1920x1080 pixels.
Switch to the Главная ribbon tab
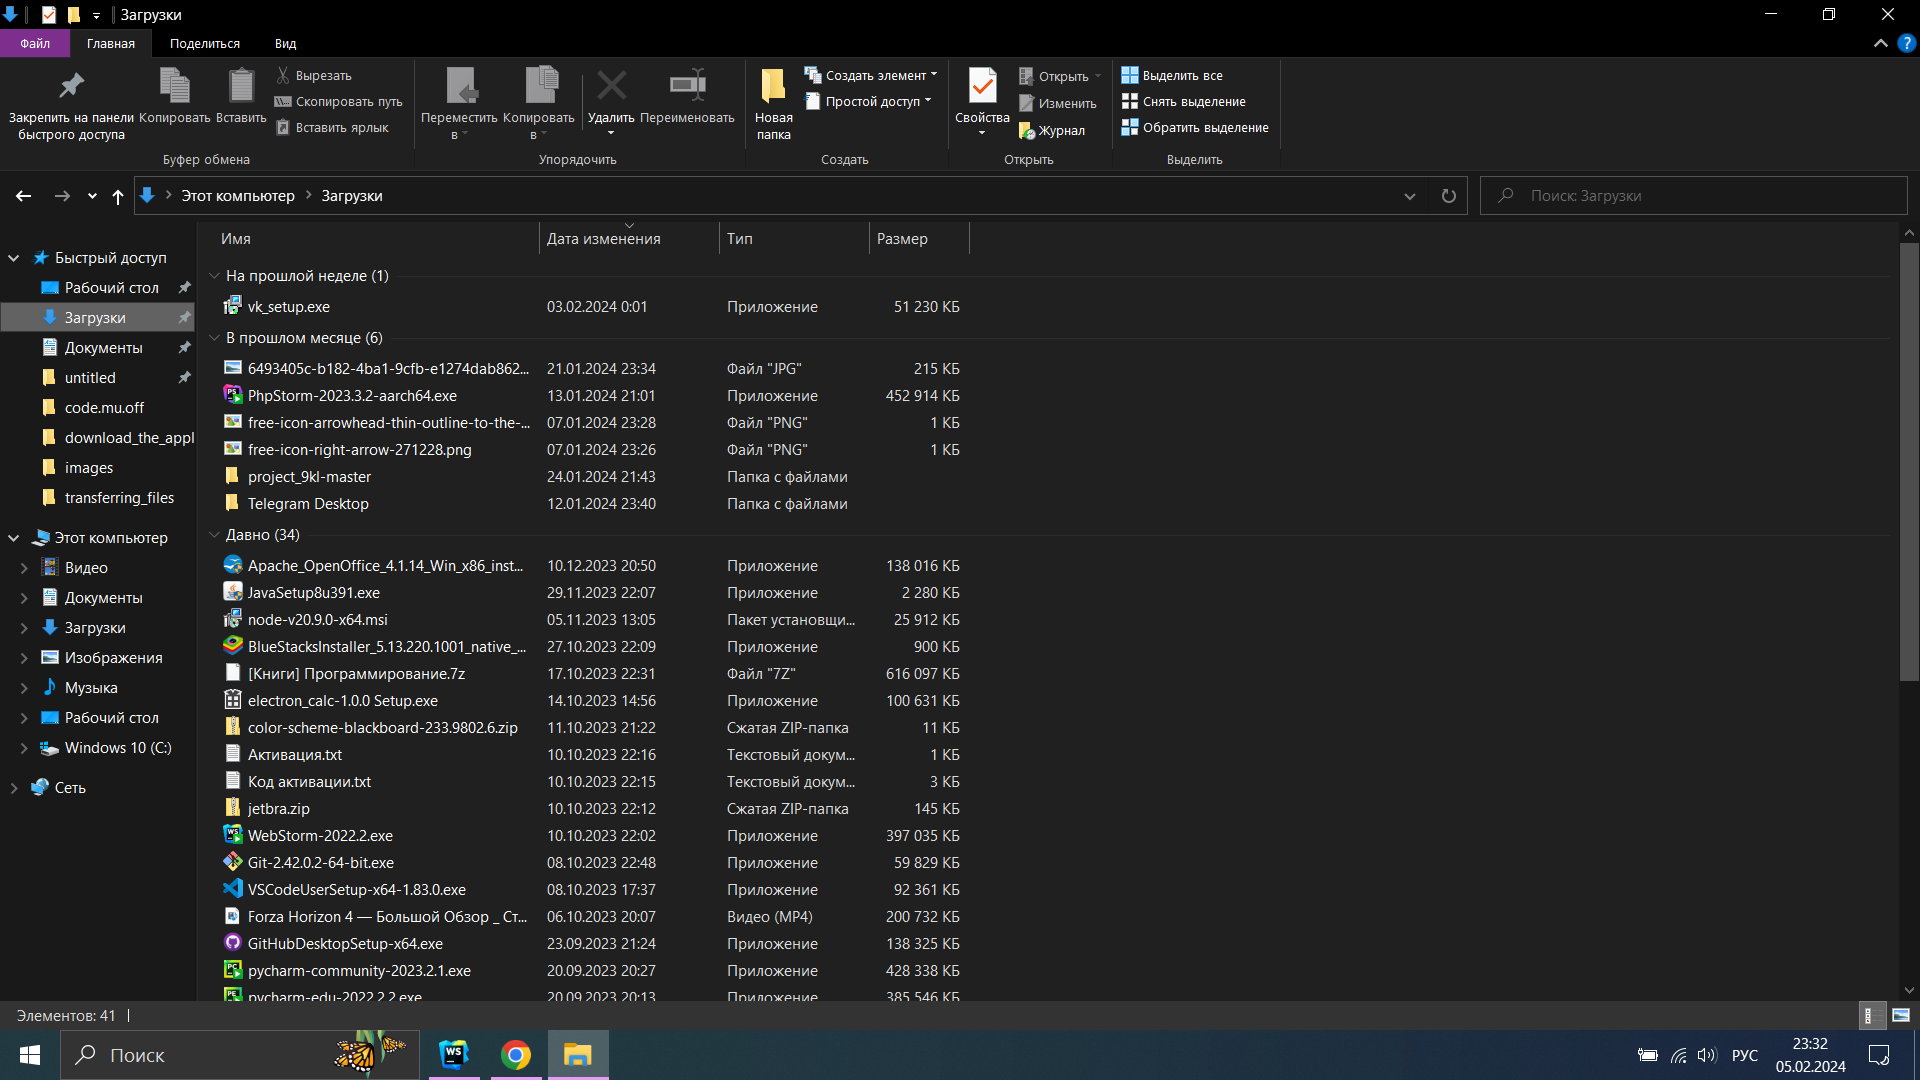111,43
